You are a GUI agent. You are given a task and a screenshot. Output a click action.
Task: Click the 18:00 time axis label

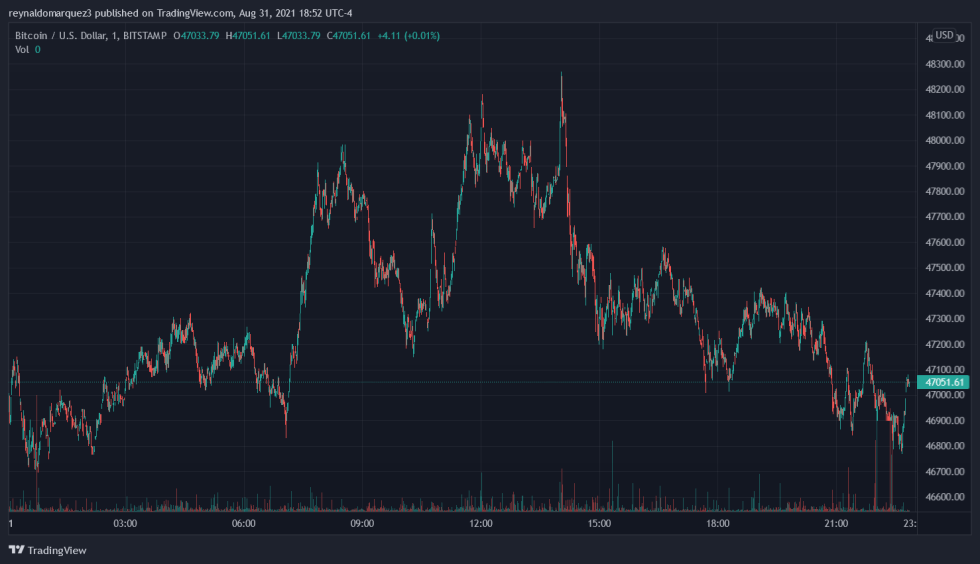718,523
